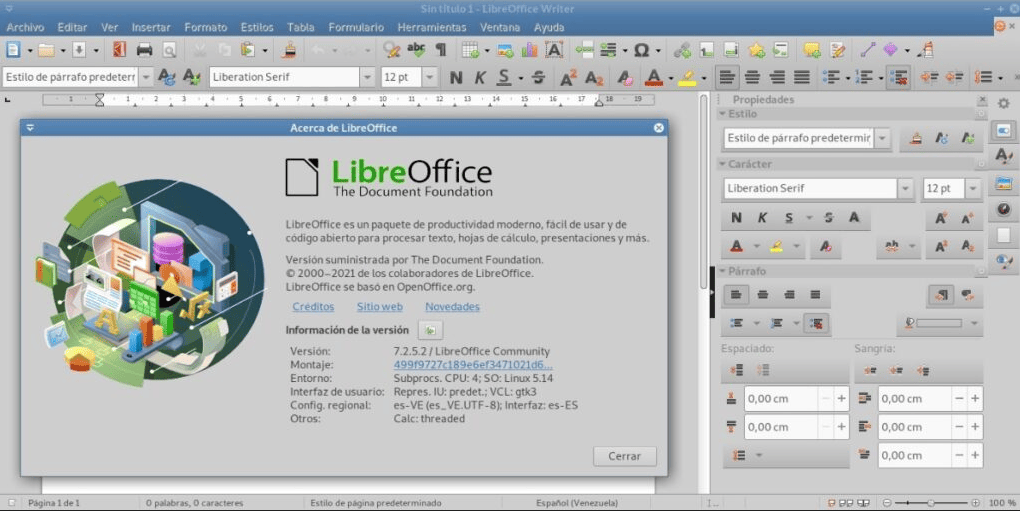Click the Superscript icon in formatting toolbar
This screenshot has width=1020, height=511.
click(x=568, y=77)
